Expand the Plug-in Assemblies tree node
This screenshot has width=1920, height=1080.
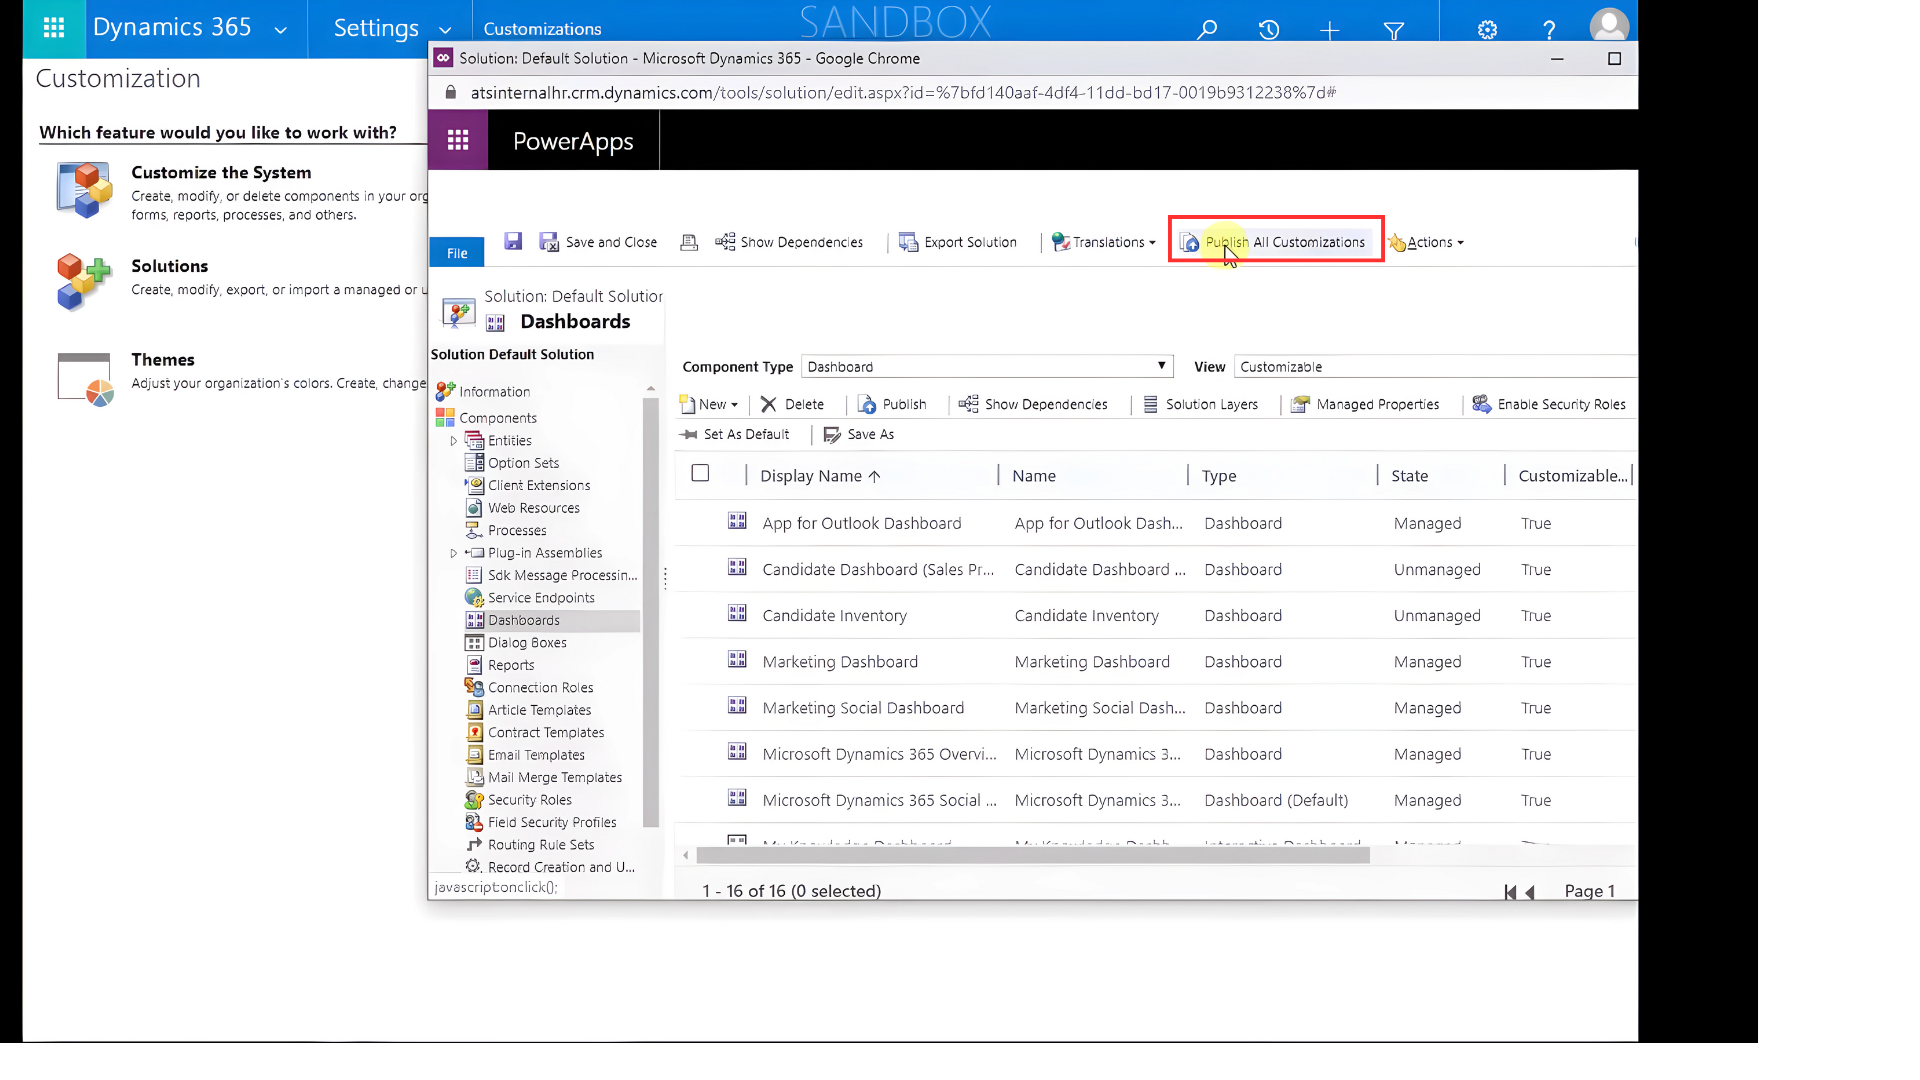(453, 553)
